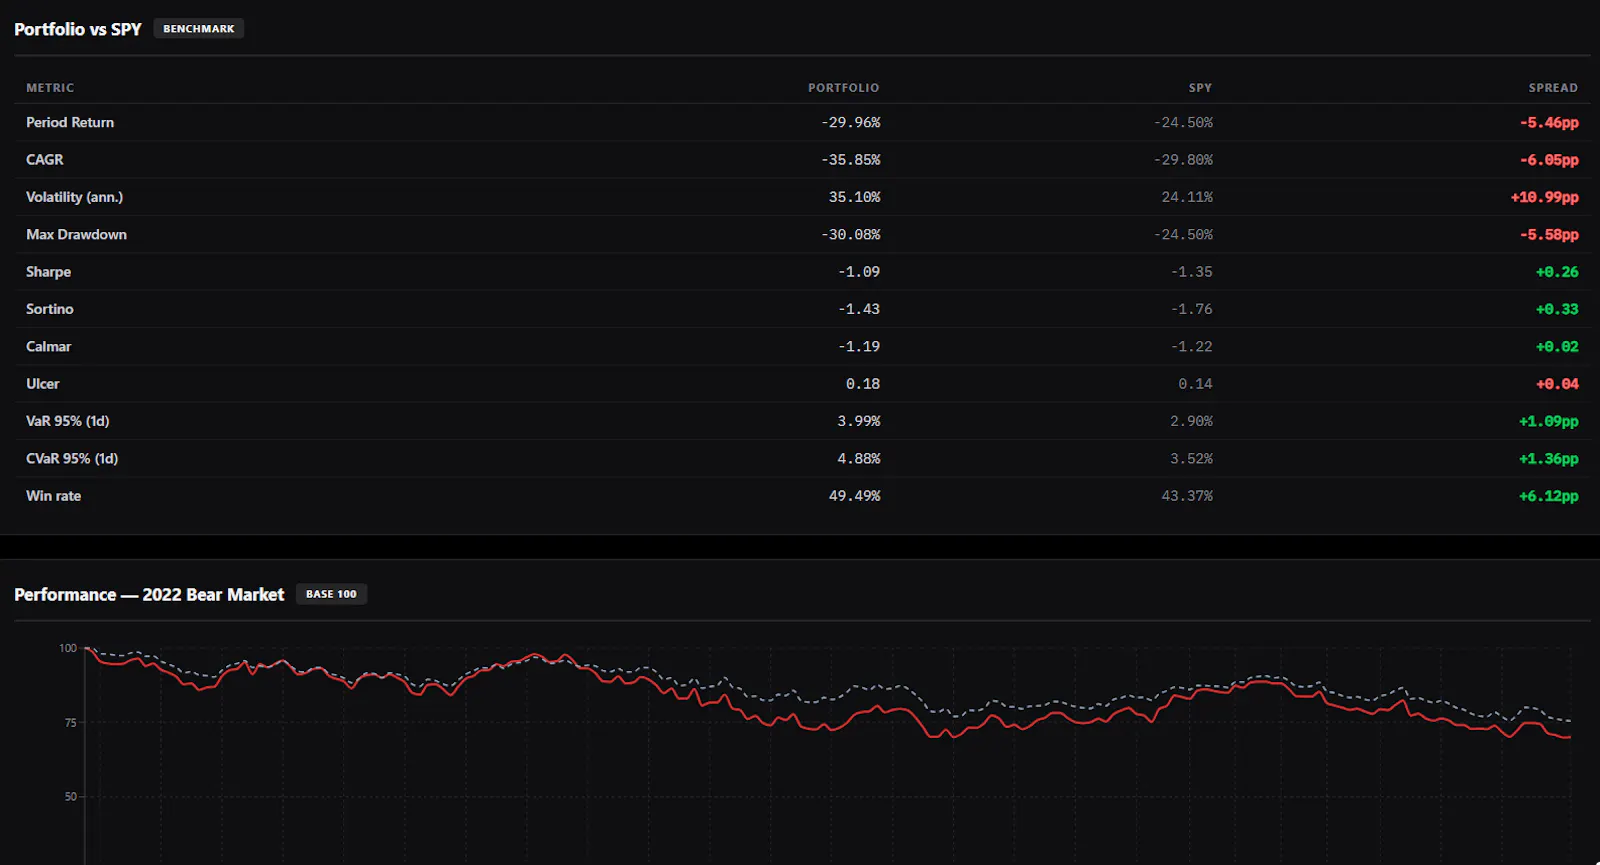The height and width of the screenshot is (865, 1600).
Task: Select SPY Sortino value -1.76
Action: (x=1192, y=309)
